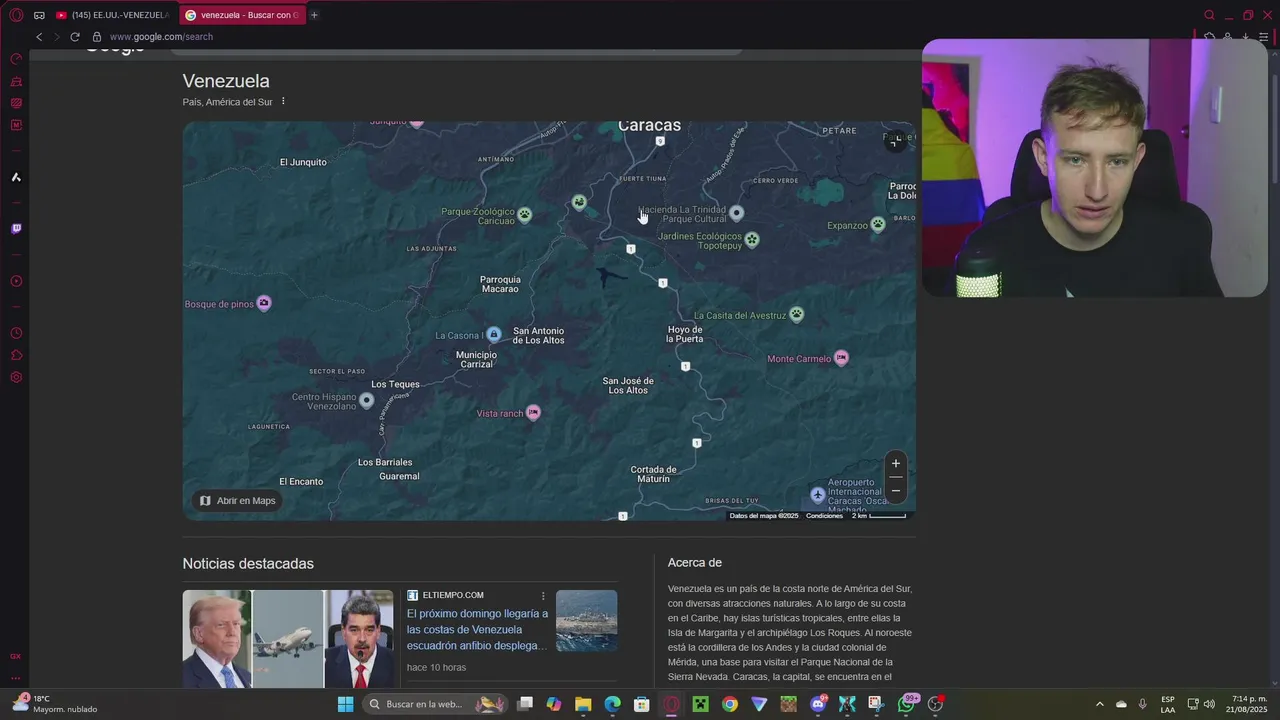The height and width of the screenshot is (720, 1280).
Task: Open History clock icon in sidebar
Action: tap(16, 333)
